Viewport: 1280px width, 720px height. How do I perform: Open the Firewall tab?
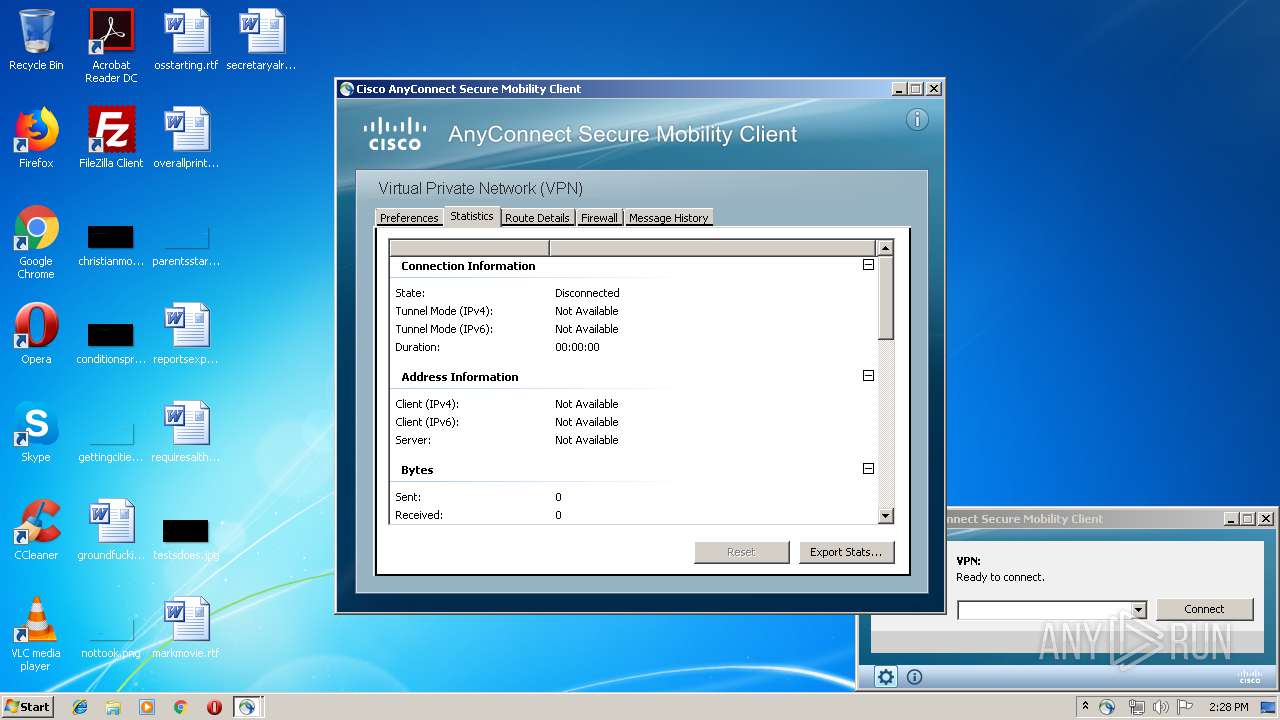coord(599,218)
